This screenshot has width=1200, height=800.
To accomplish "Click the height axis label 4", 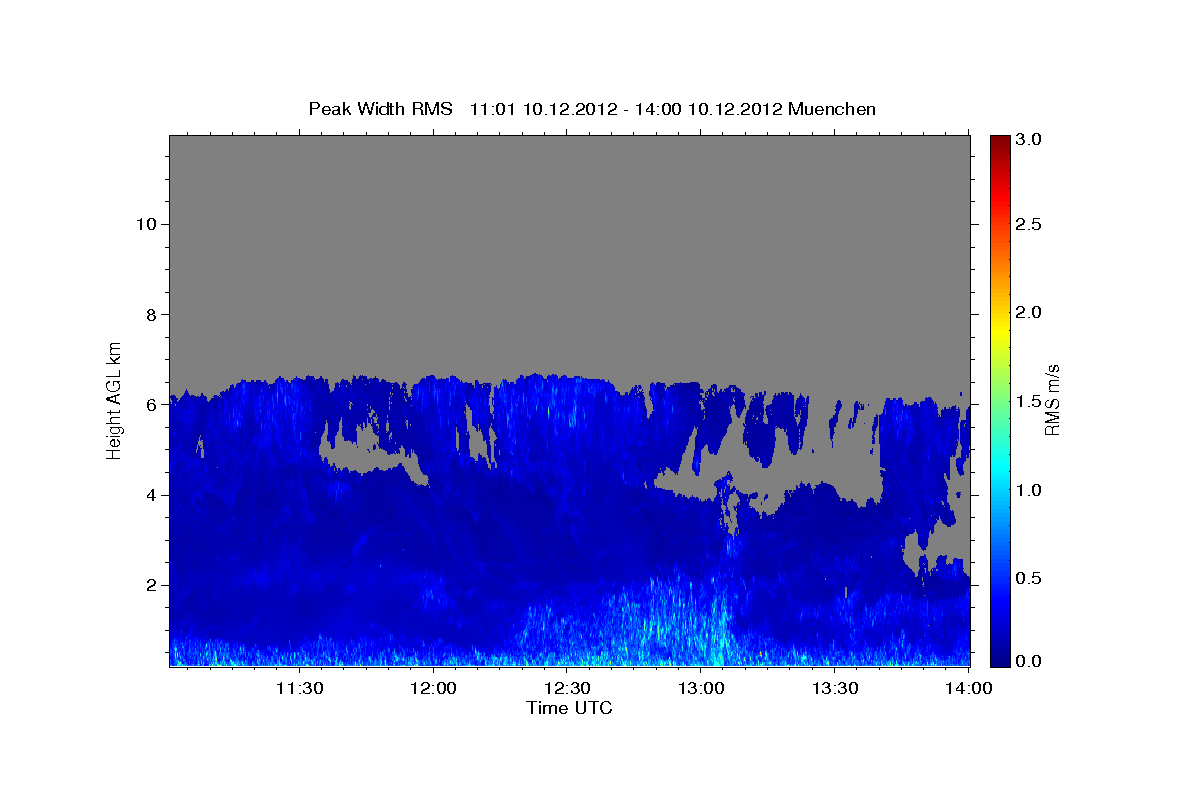I will coord(149,495).
